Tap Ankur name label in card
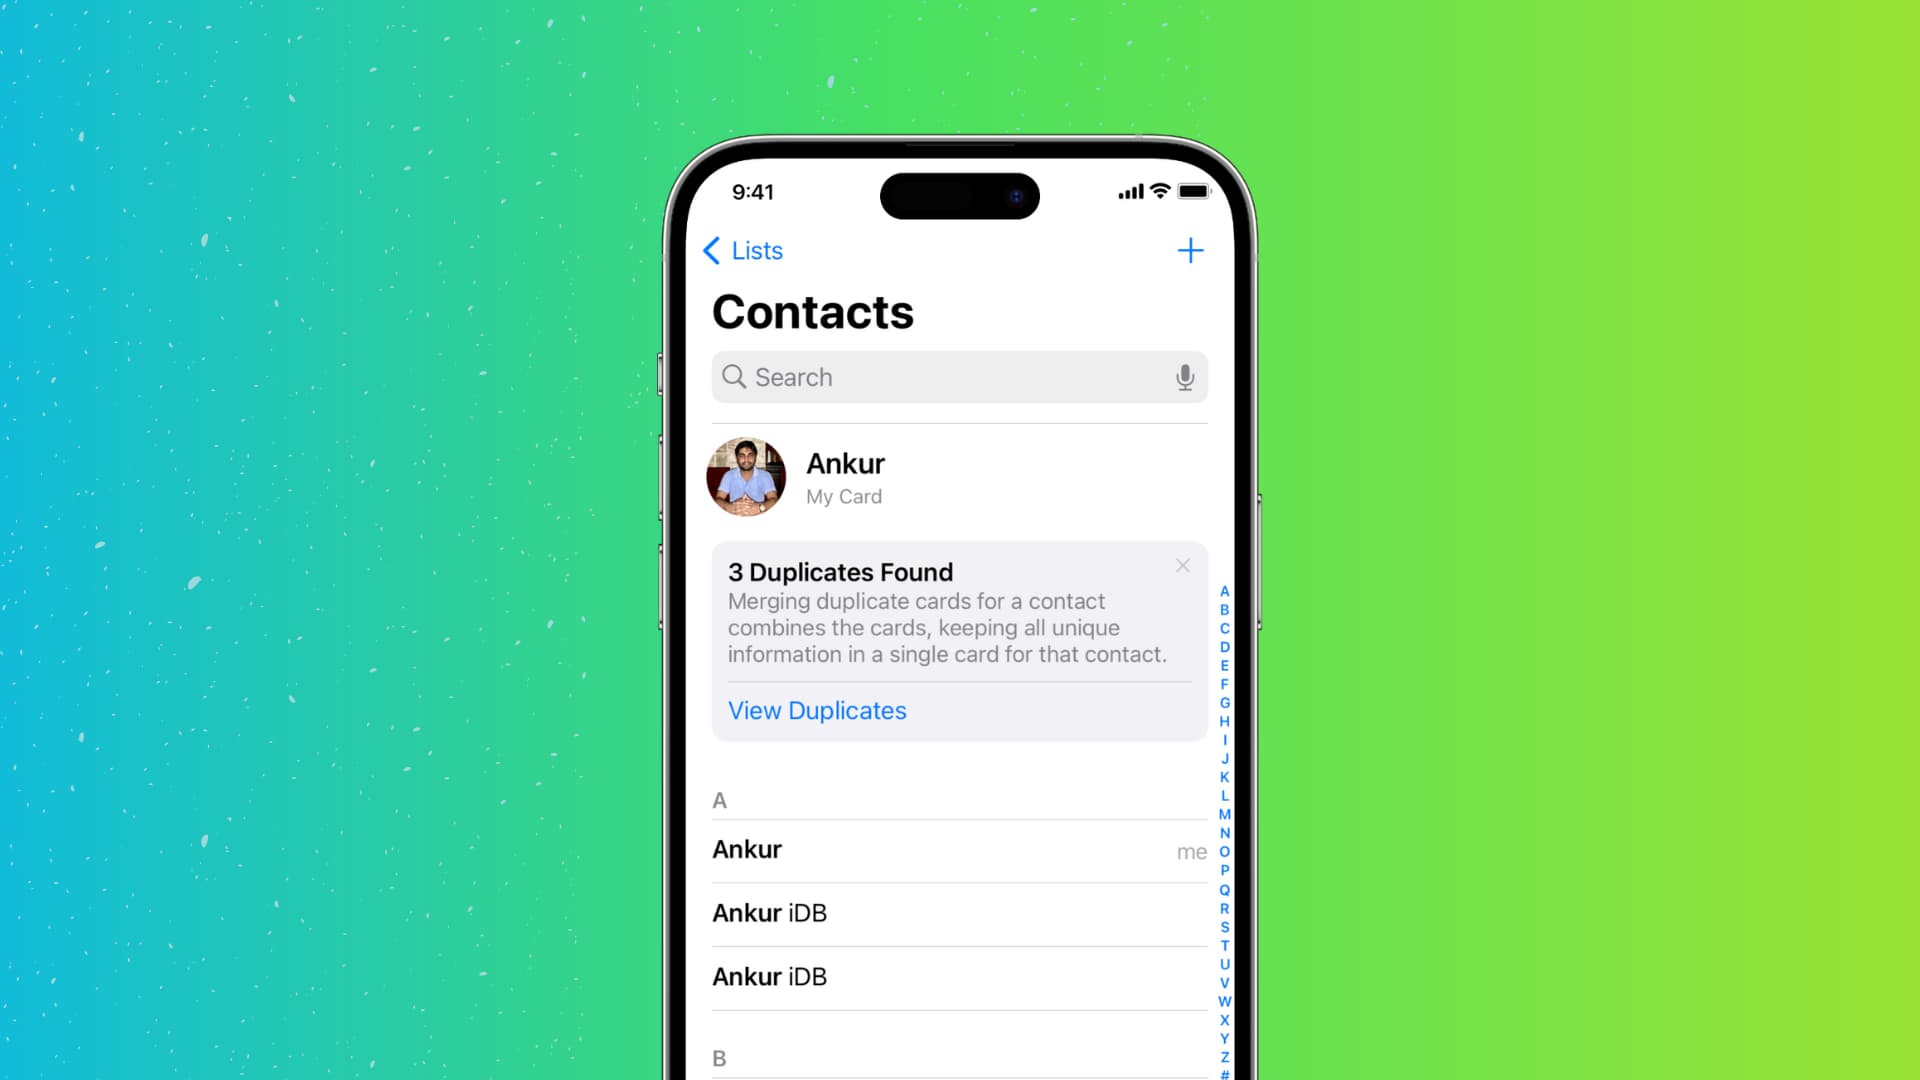The width and height of the screenshot is (1920, 1080). tap(845, 462)
